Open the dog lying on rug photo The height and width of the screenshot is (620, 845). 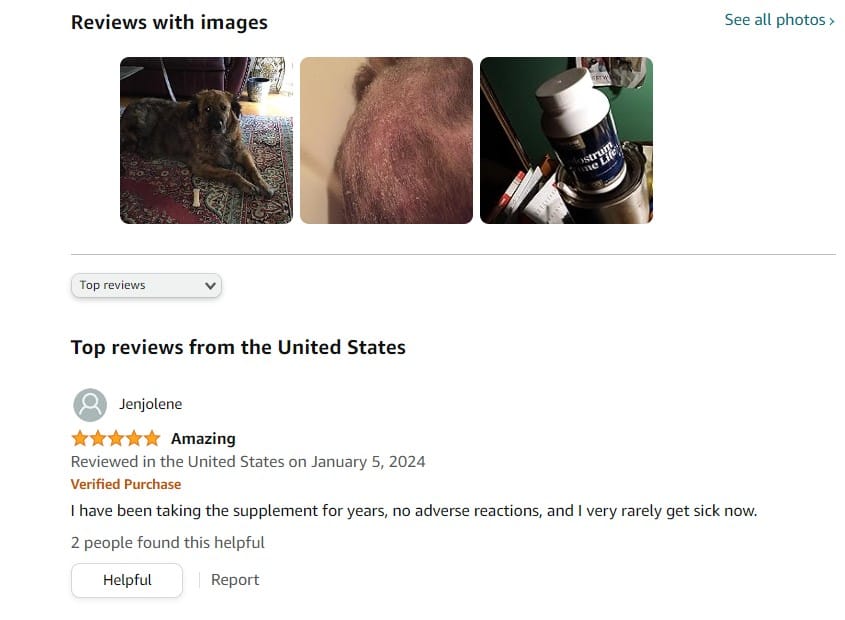206,140
